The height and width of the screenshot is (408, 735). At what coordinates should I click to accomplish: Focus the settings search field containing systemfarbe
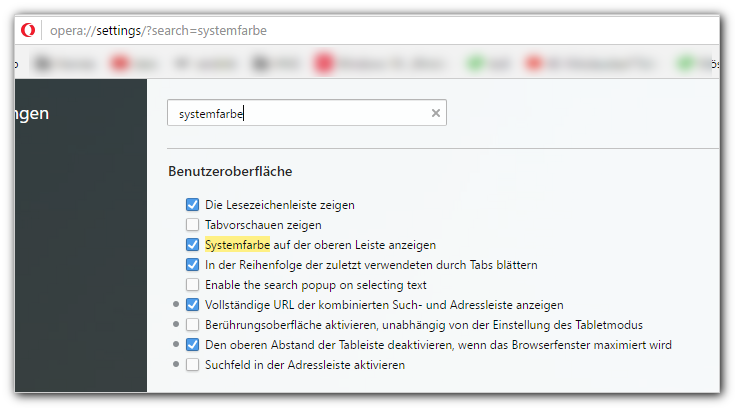[307, 113]
